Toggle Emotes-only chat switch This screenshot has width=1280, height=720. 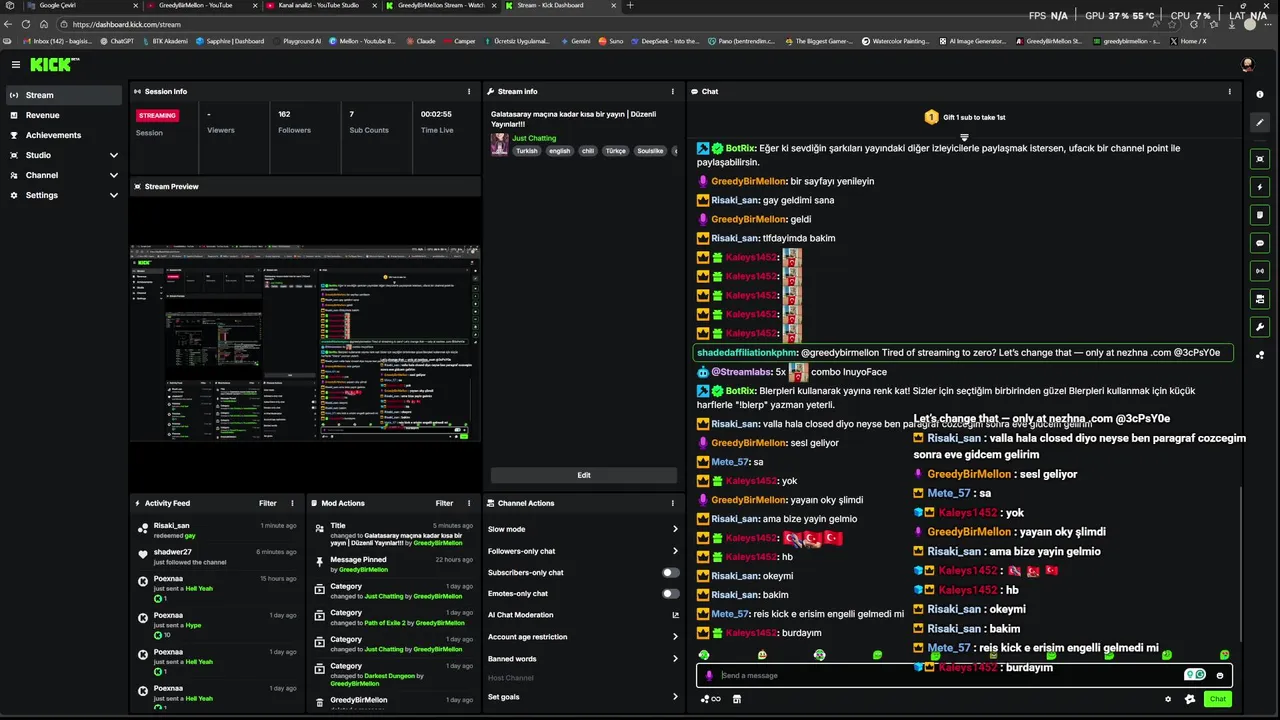point(670,594)
